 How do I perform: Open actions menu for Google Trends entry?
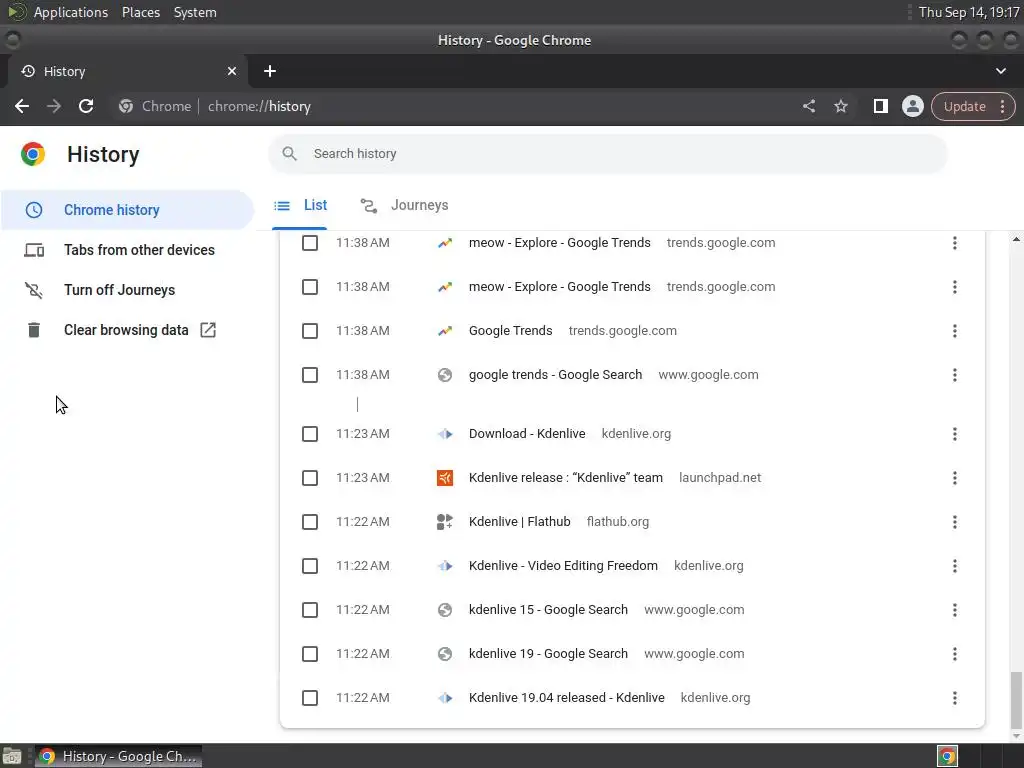click(x=954, y=331)
